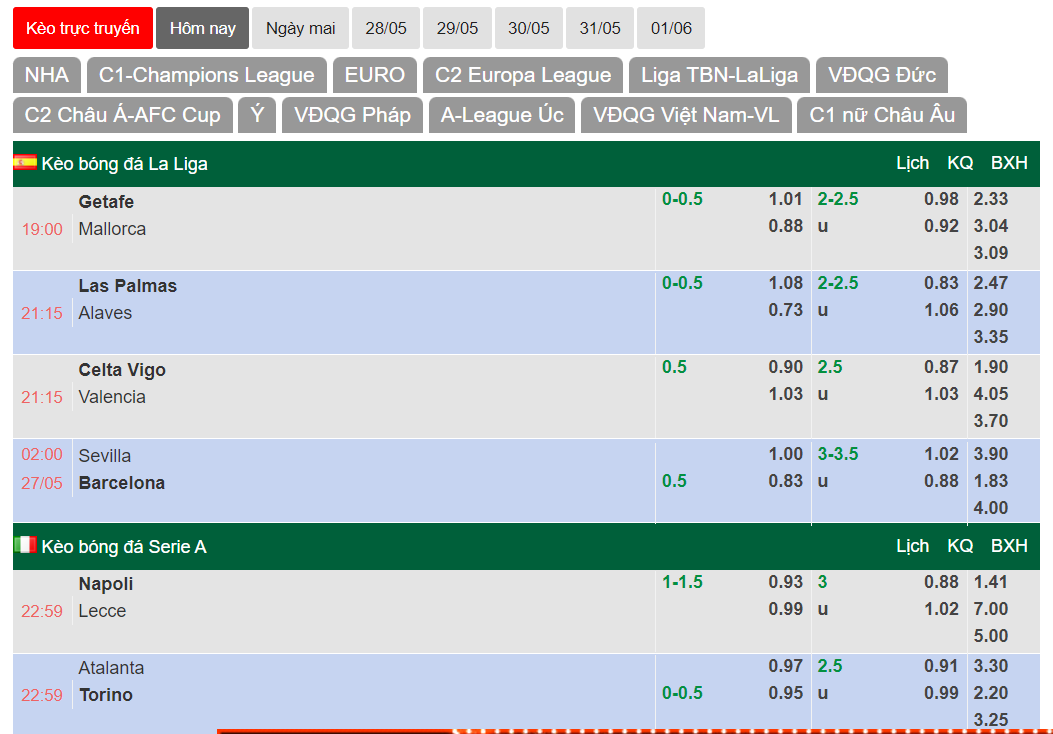1053x734 pixels.
Task: Click the 2.20 odds for Torino
Action: (x=991, y=692)
